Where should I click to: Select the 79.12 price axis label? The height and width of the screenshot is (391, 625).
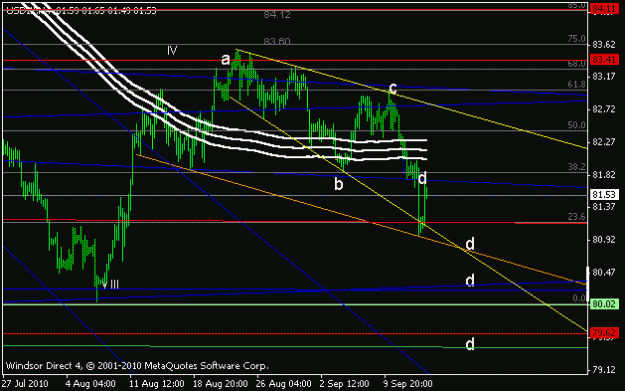click(x=603, y=370)
